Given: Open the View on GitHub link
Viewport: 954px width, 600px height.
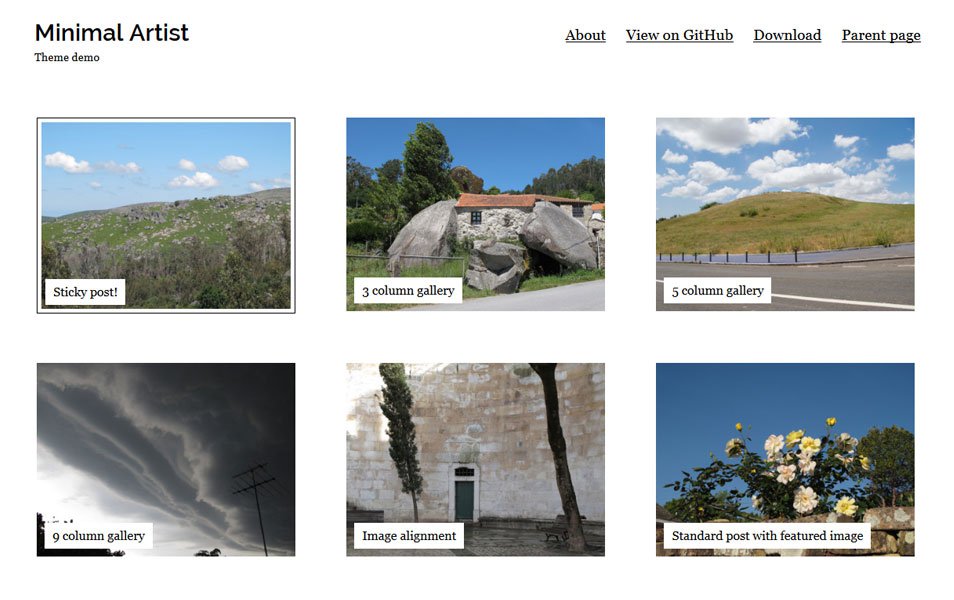Looking at the screenshot, I should point(679,35).
